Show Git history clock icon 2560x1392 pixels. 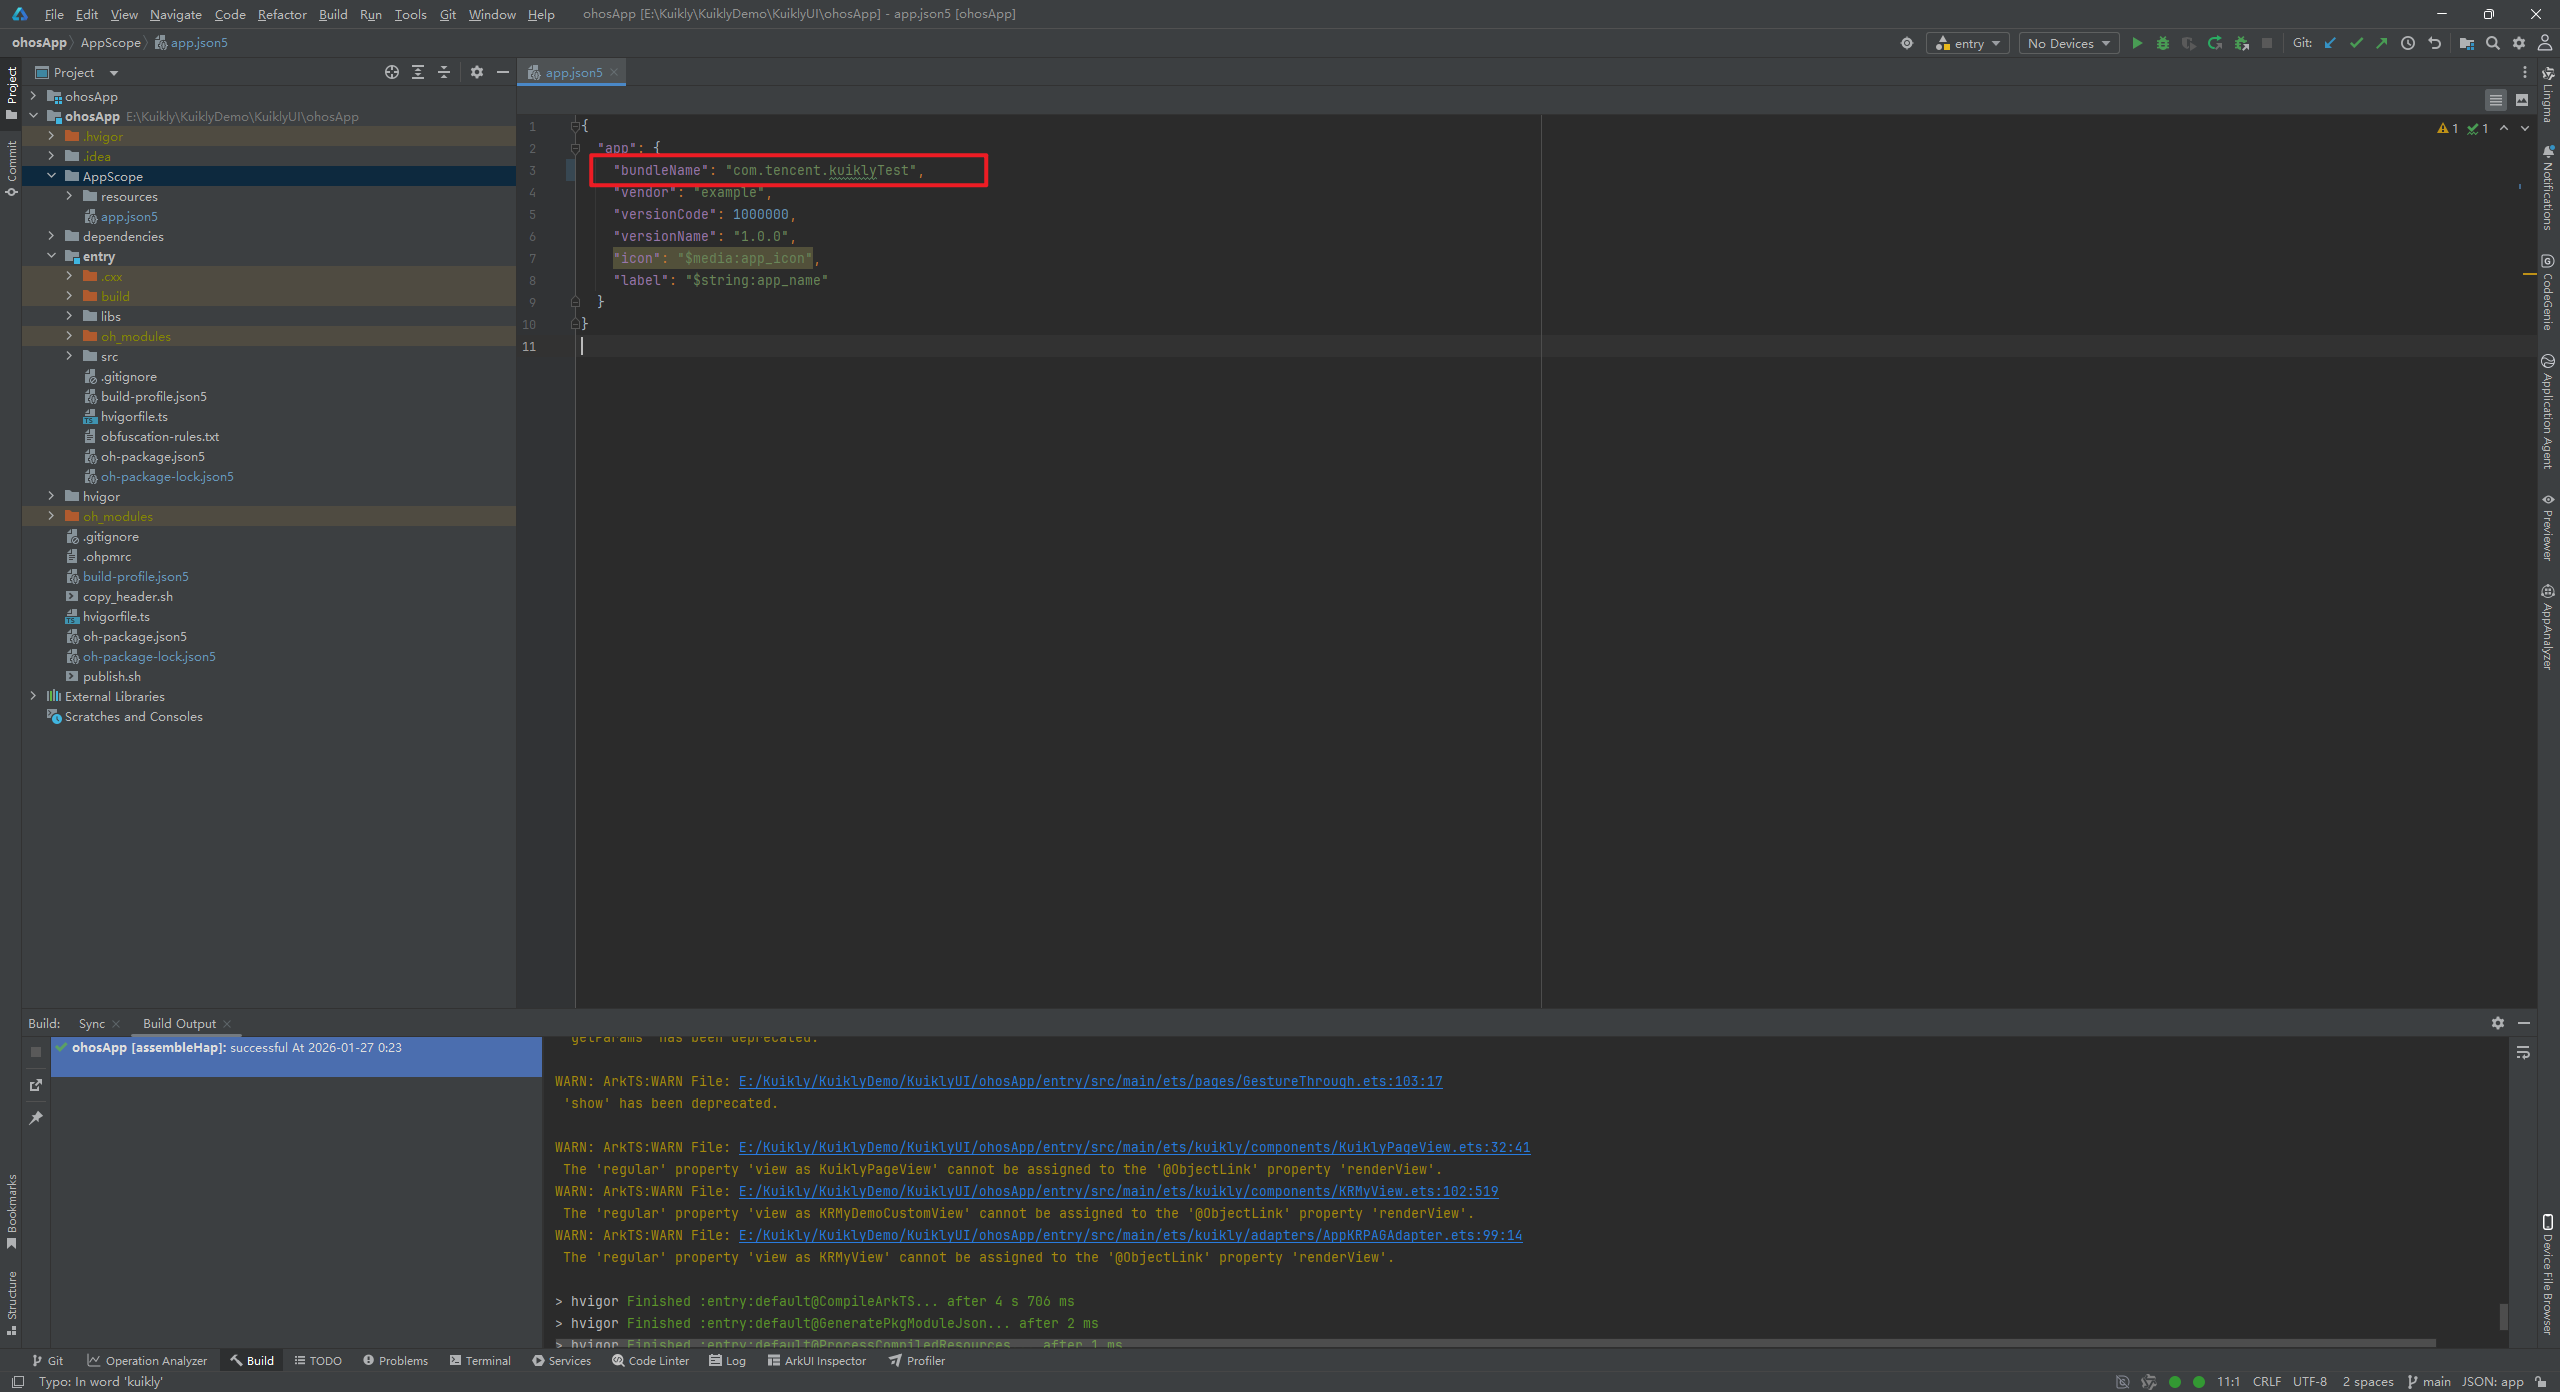[x=2408, y=43]
